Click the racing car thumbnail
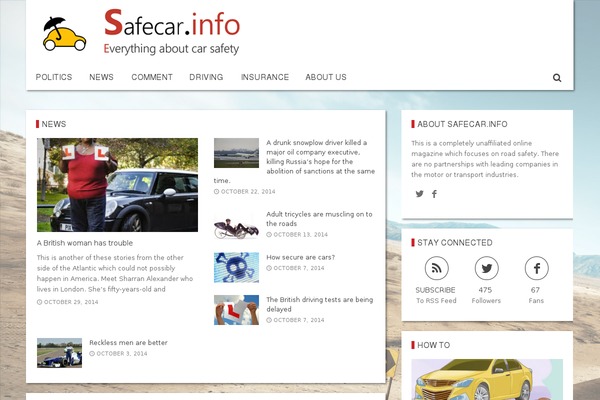The image size is (600, 400). point(59,353)
